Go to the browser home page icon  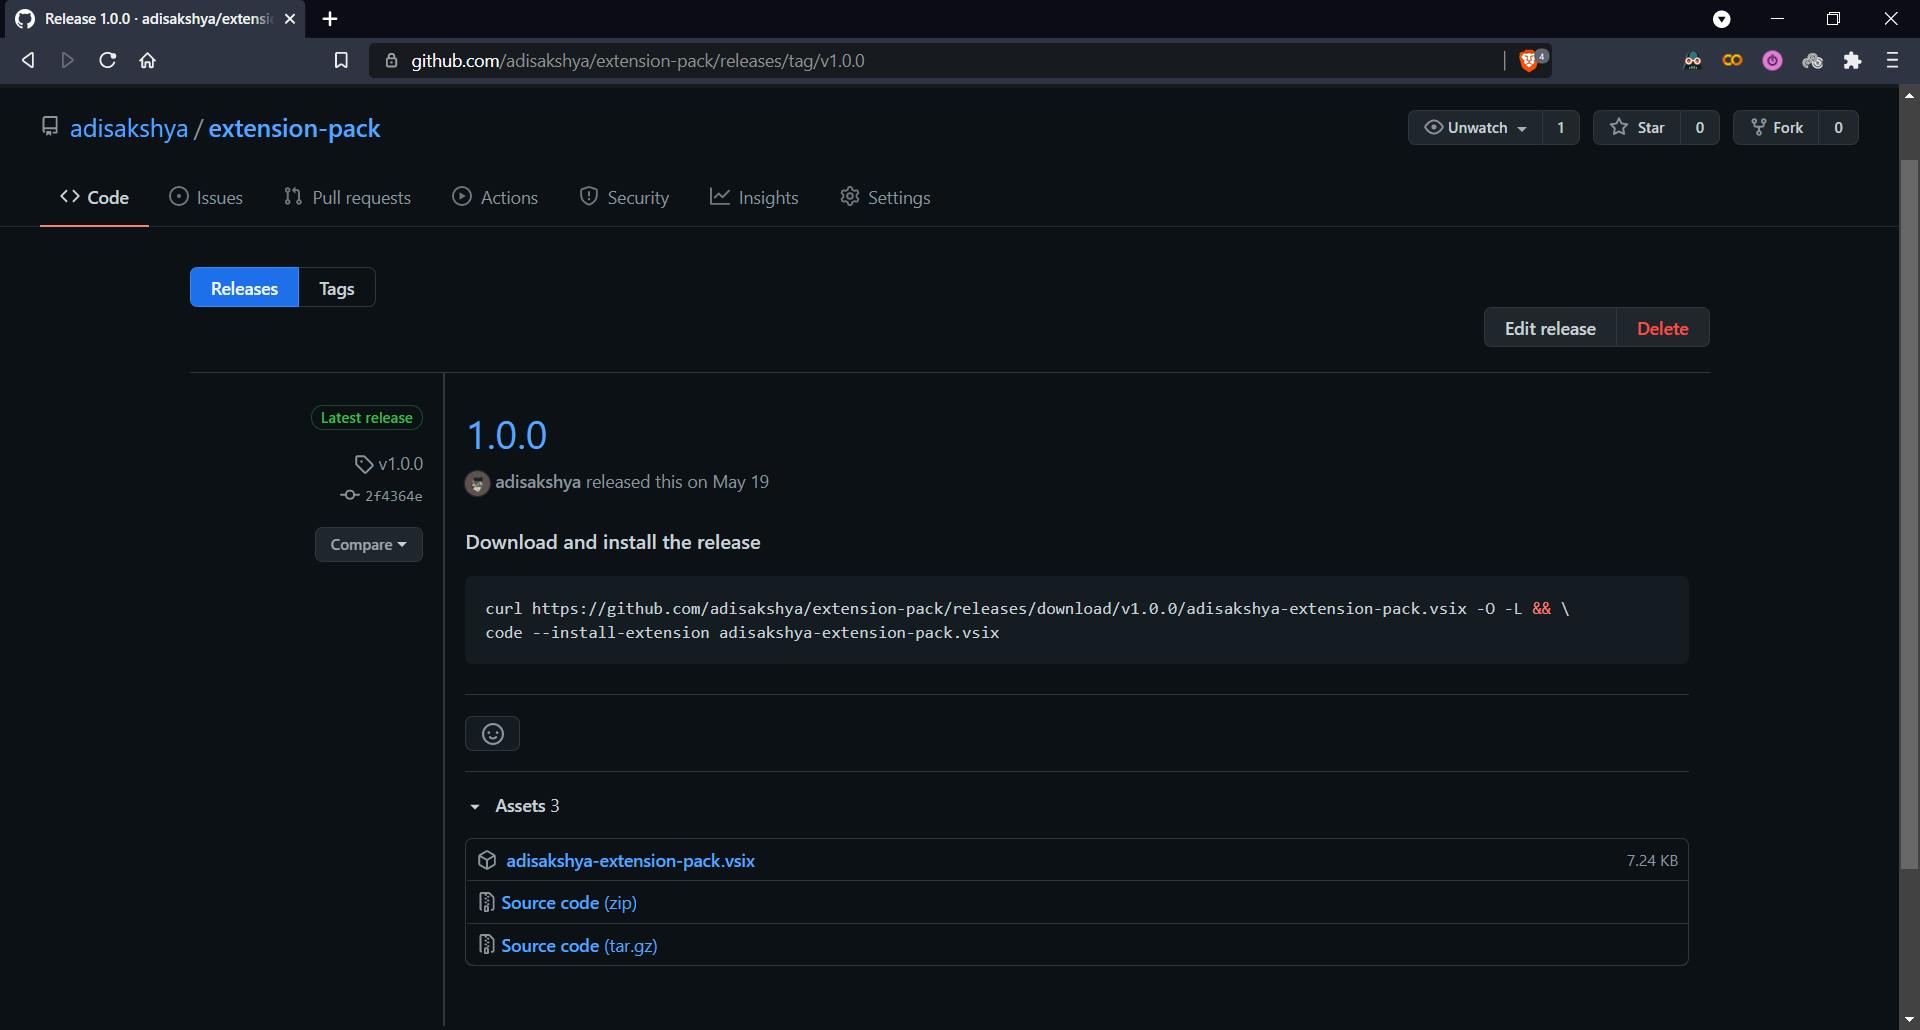(148, 61)
